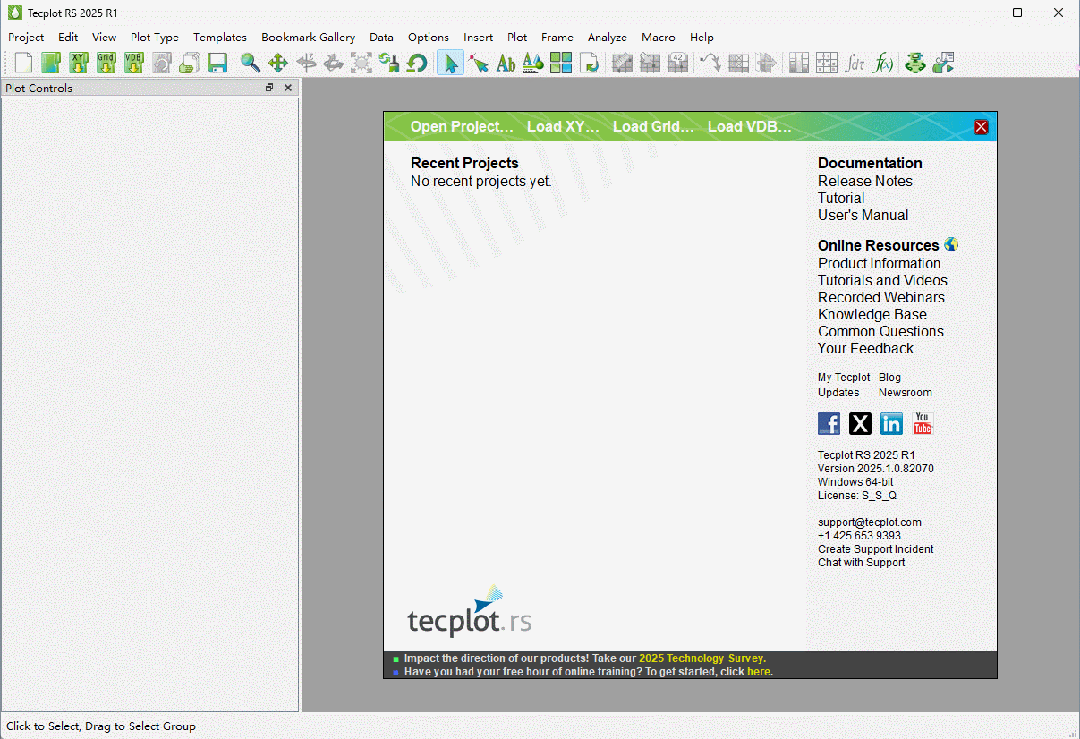Click the globe icon beside Online Resources
Image resolution: width=1080 pixels, height=739 pixels.
[x=951, y=244]
